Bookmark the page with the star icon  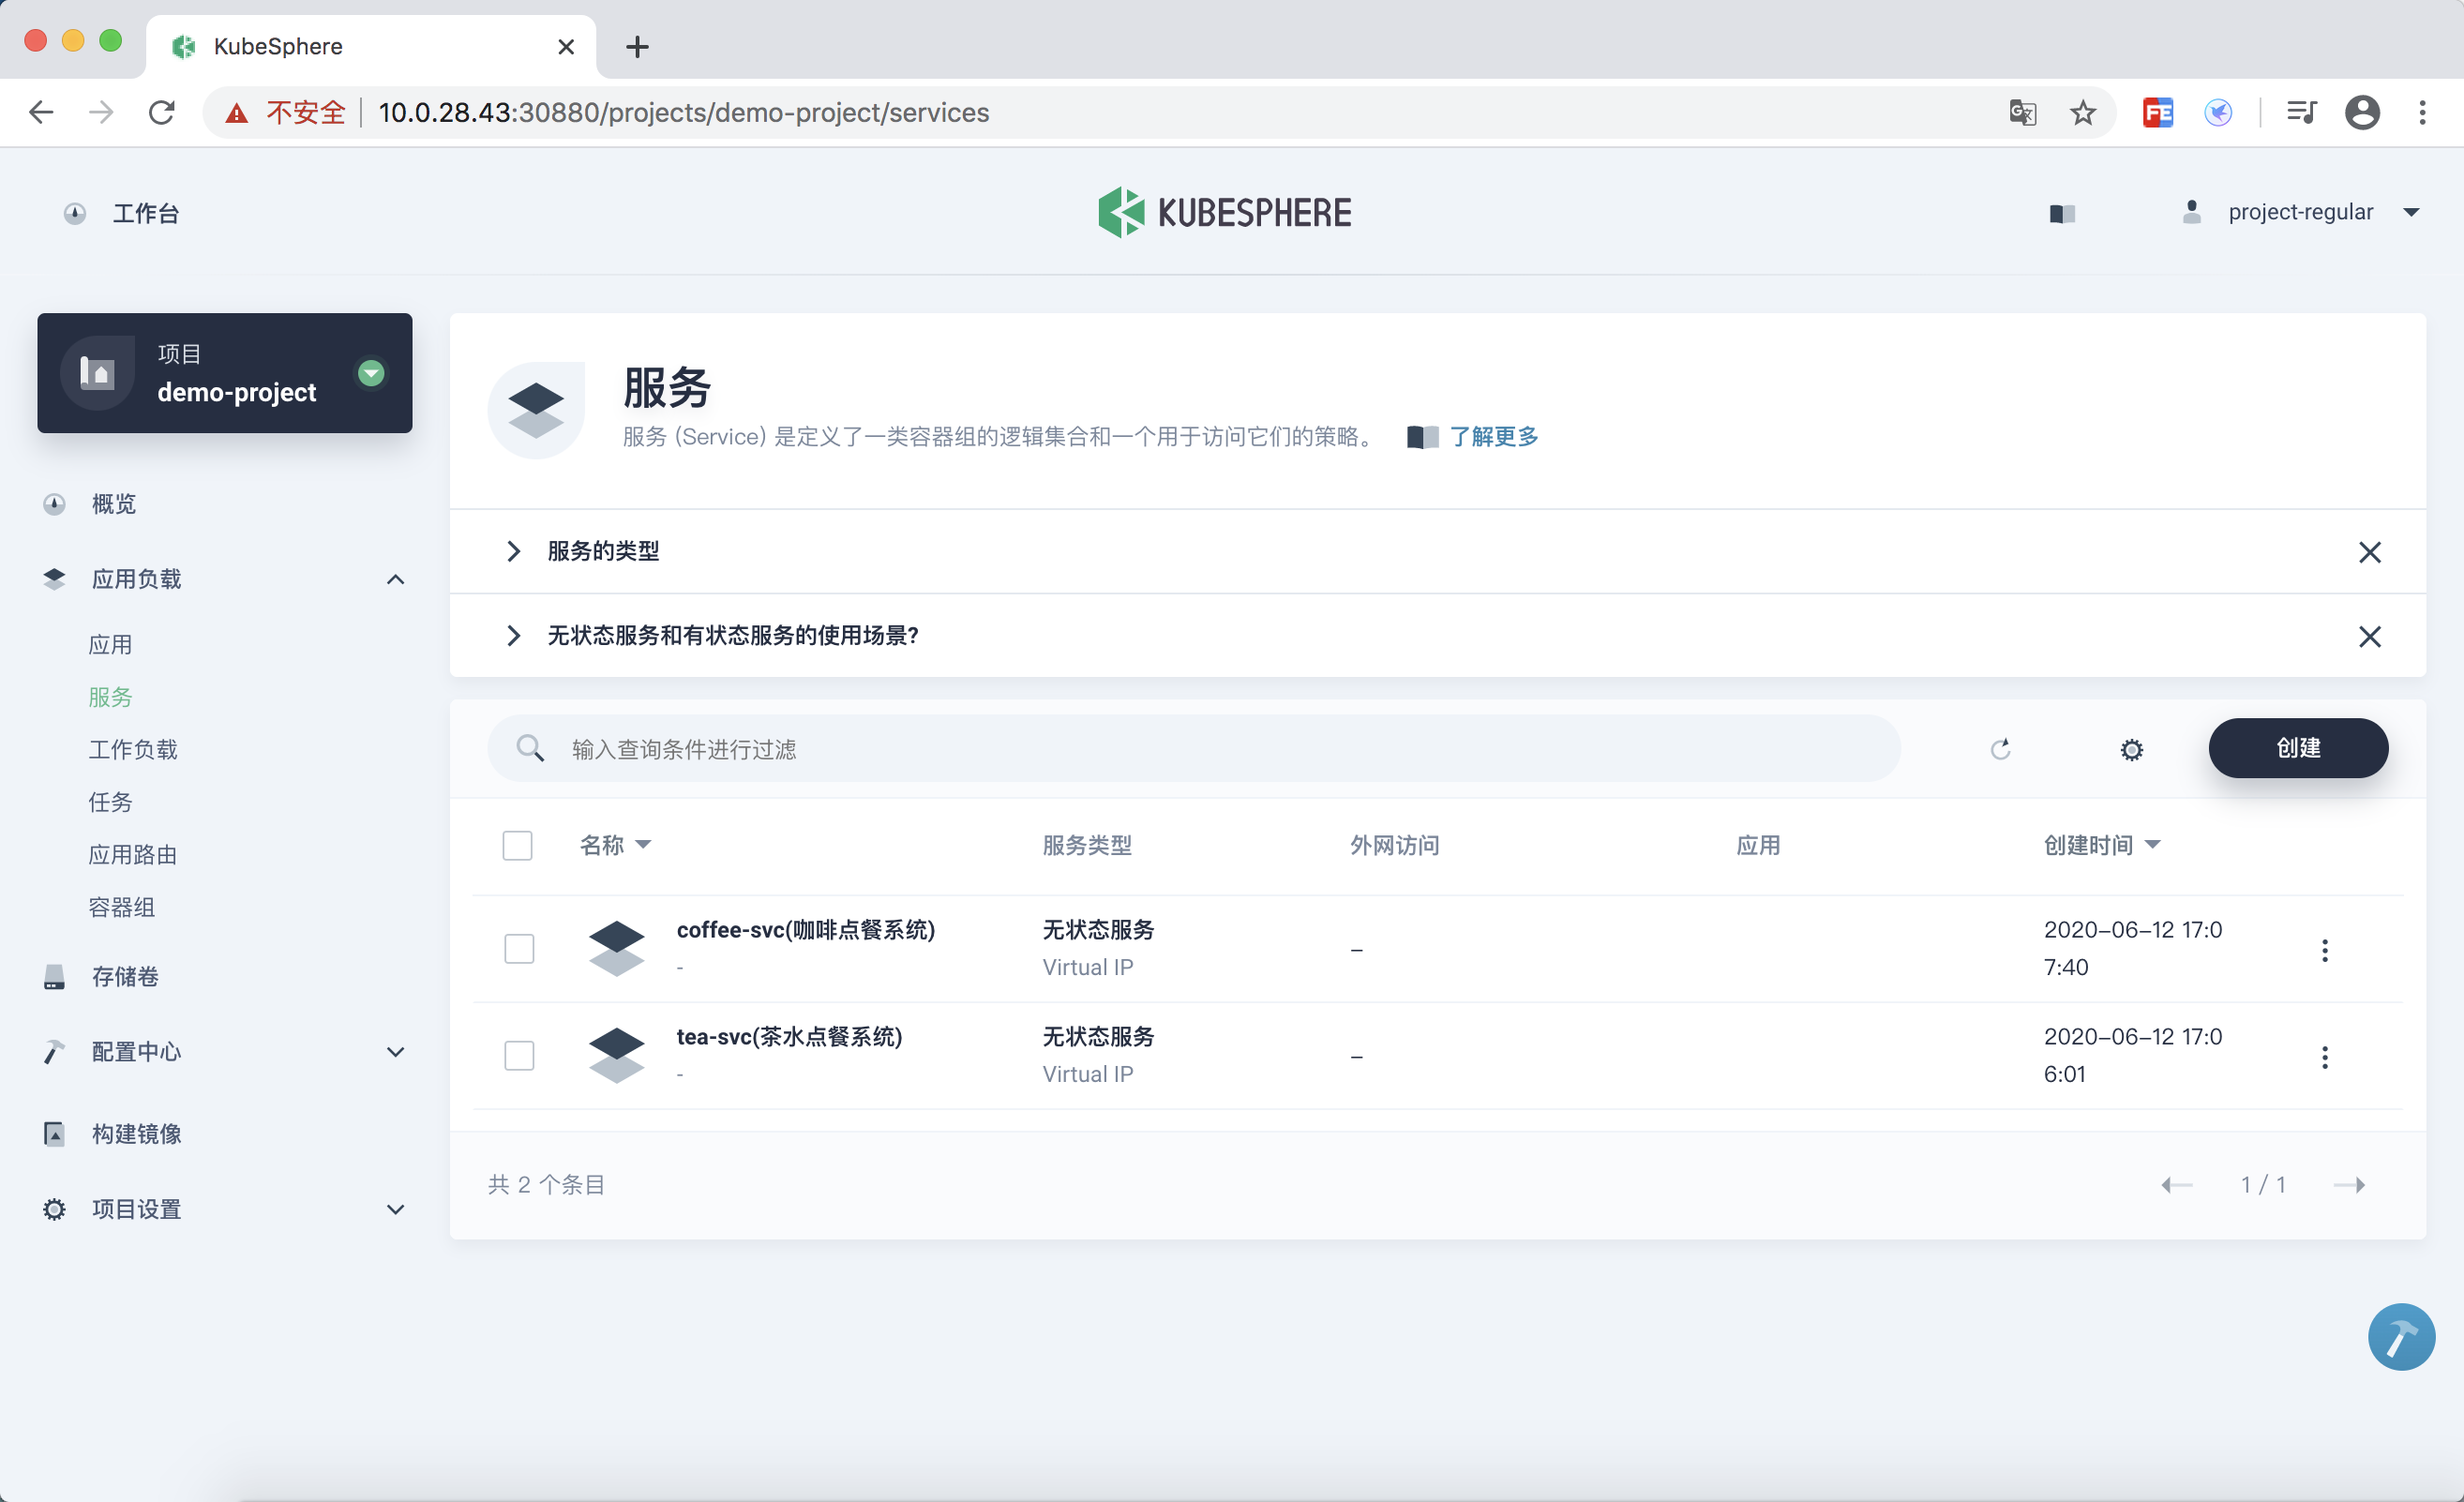(x=2083, y=113)
